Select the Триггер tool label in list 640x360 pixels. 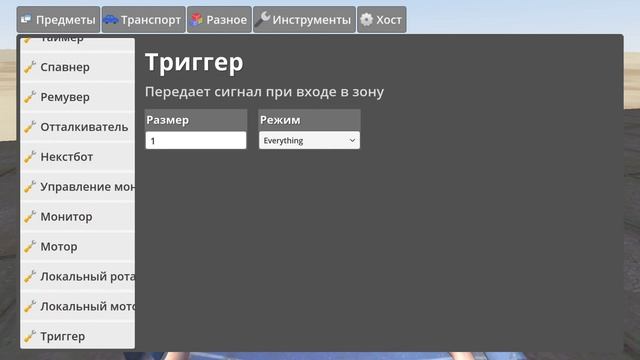(62, 337)
